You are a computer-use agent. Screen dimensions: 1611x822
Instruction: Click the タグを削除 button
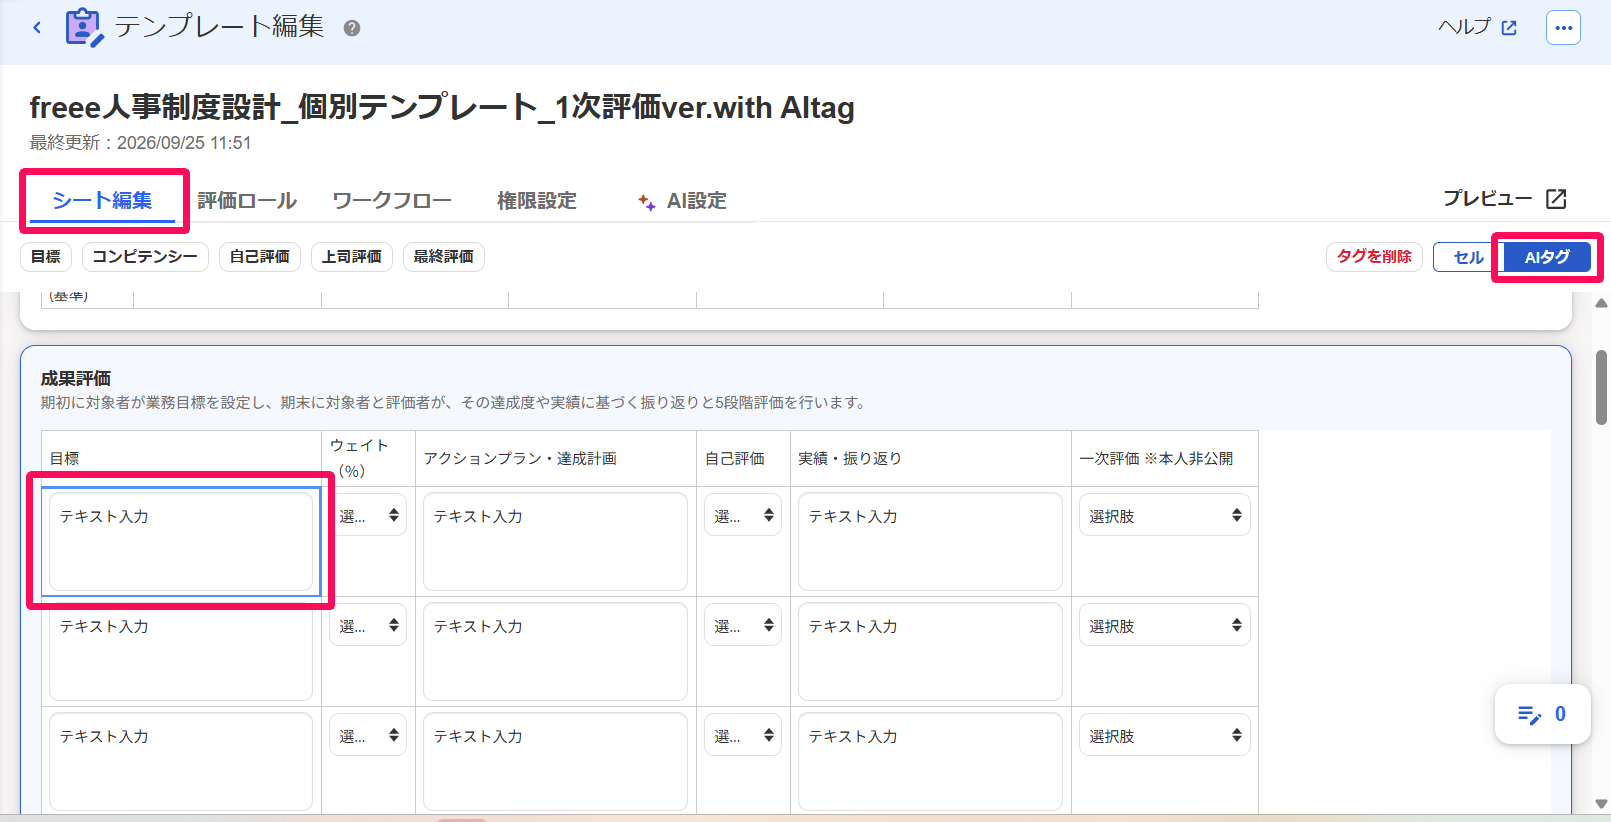(x=1374, y=257)
